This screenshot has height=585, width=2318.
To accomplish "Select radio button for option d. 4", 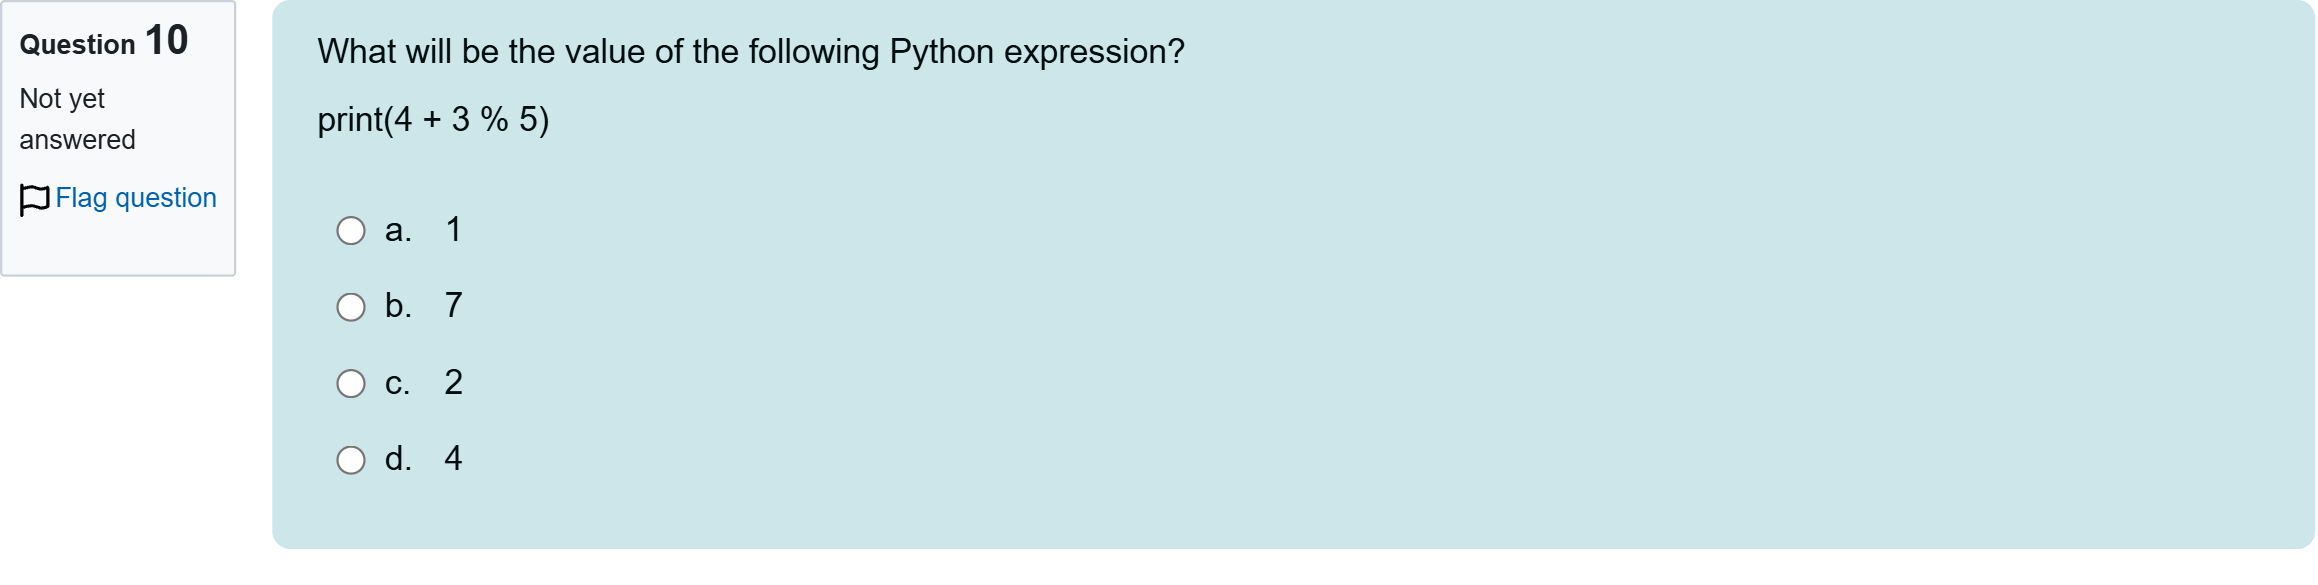I will (x=351, y=459).
